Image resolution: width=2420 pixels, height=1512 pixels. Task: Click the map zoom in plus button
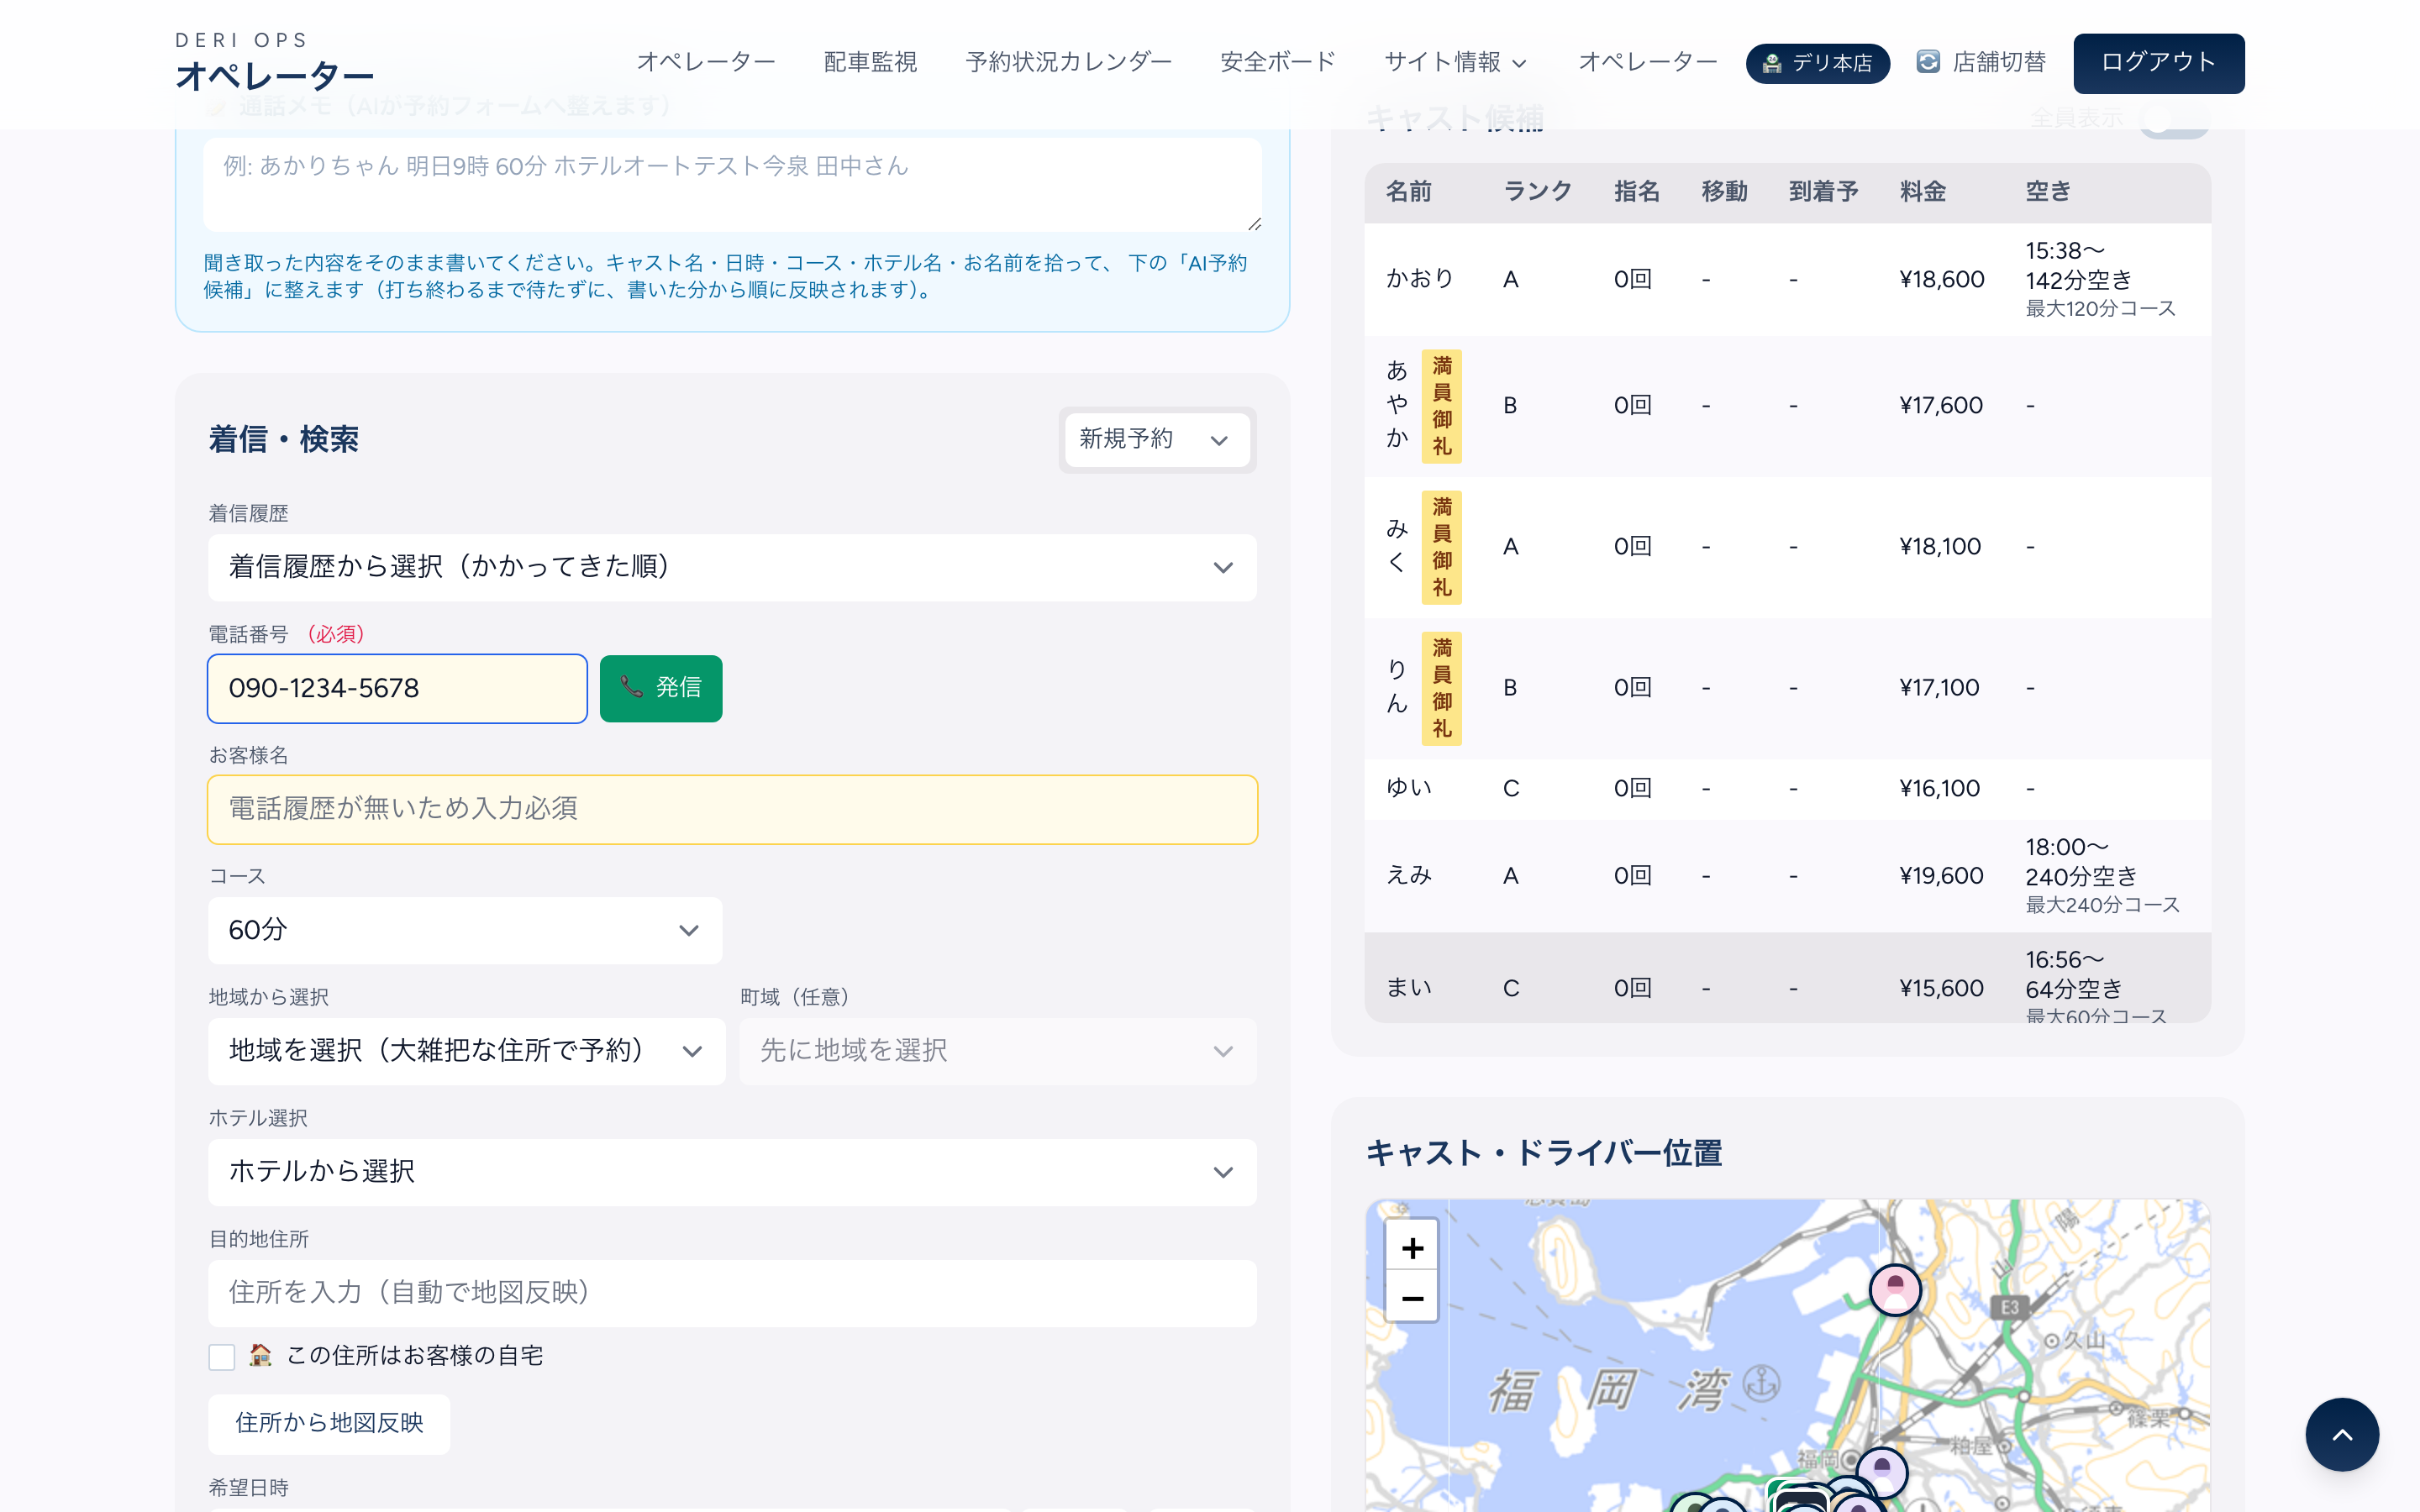pos(1412,1247)
